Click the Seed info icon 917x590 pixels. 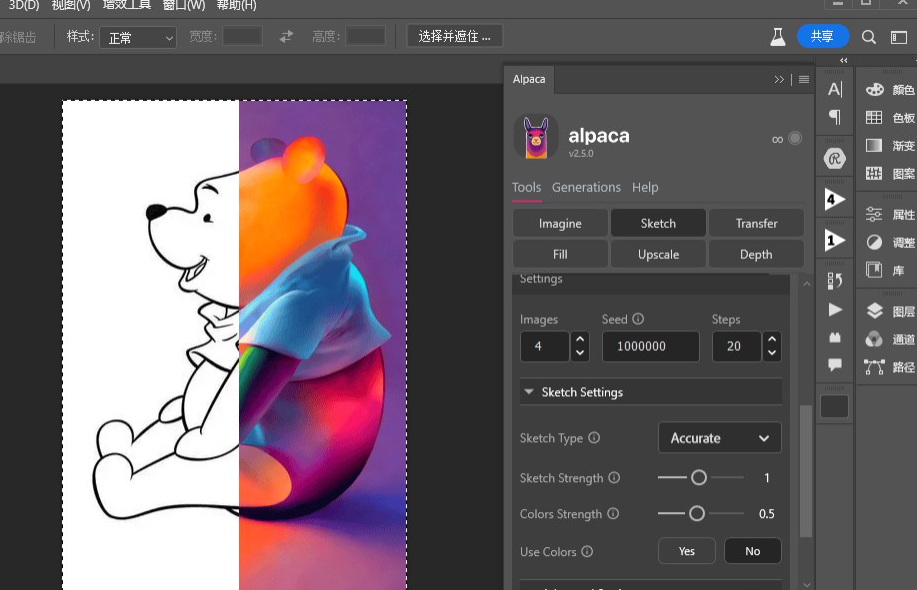click(638, 319)
